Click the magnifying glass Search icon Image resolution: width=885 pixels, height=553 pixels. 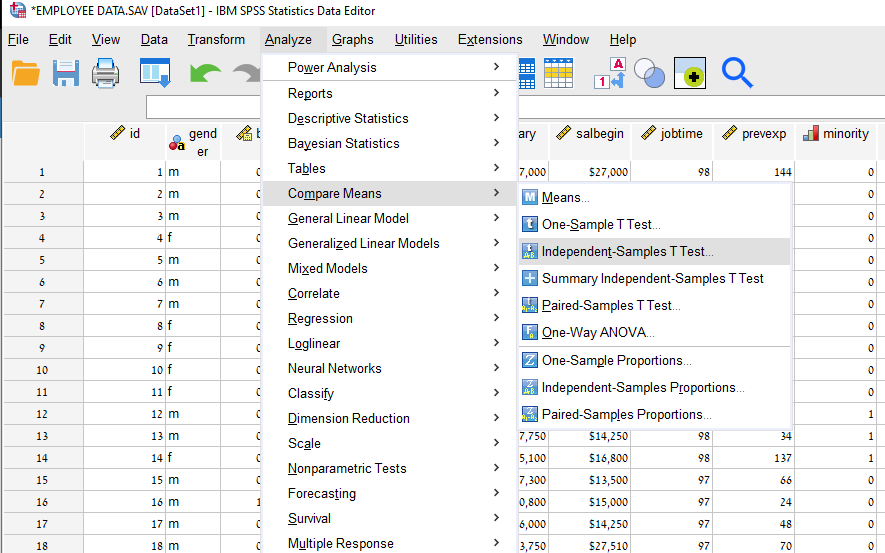click(737, 73)
